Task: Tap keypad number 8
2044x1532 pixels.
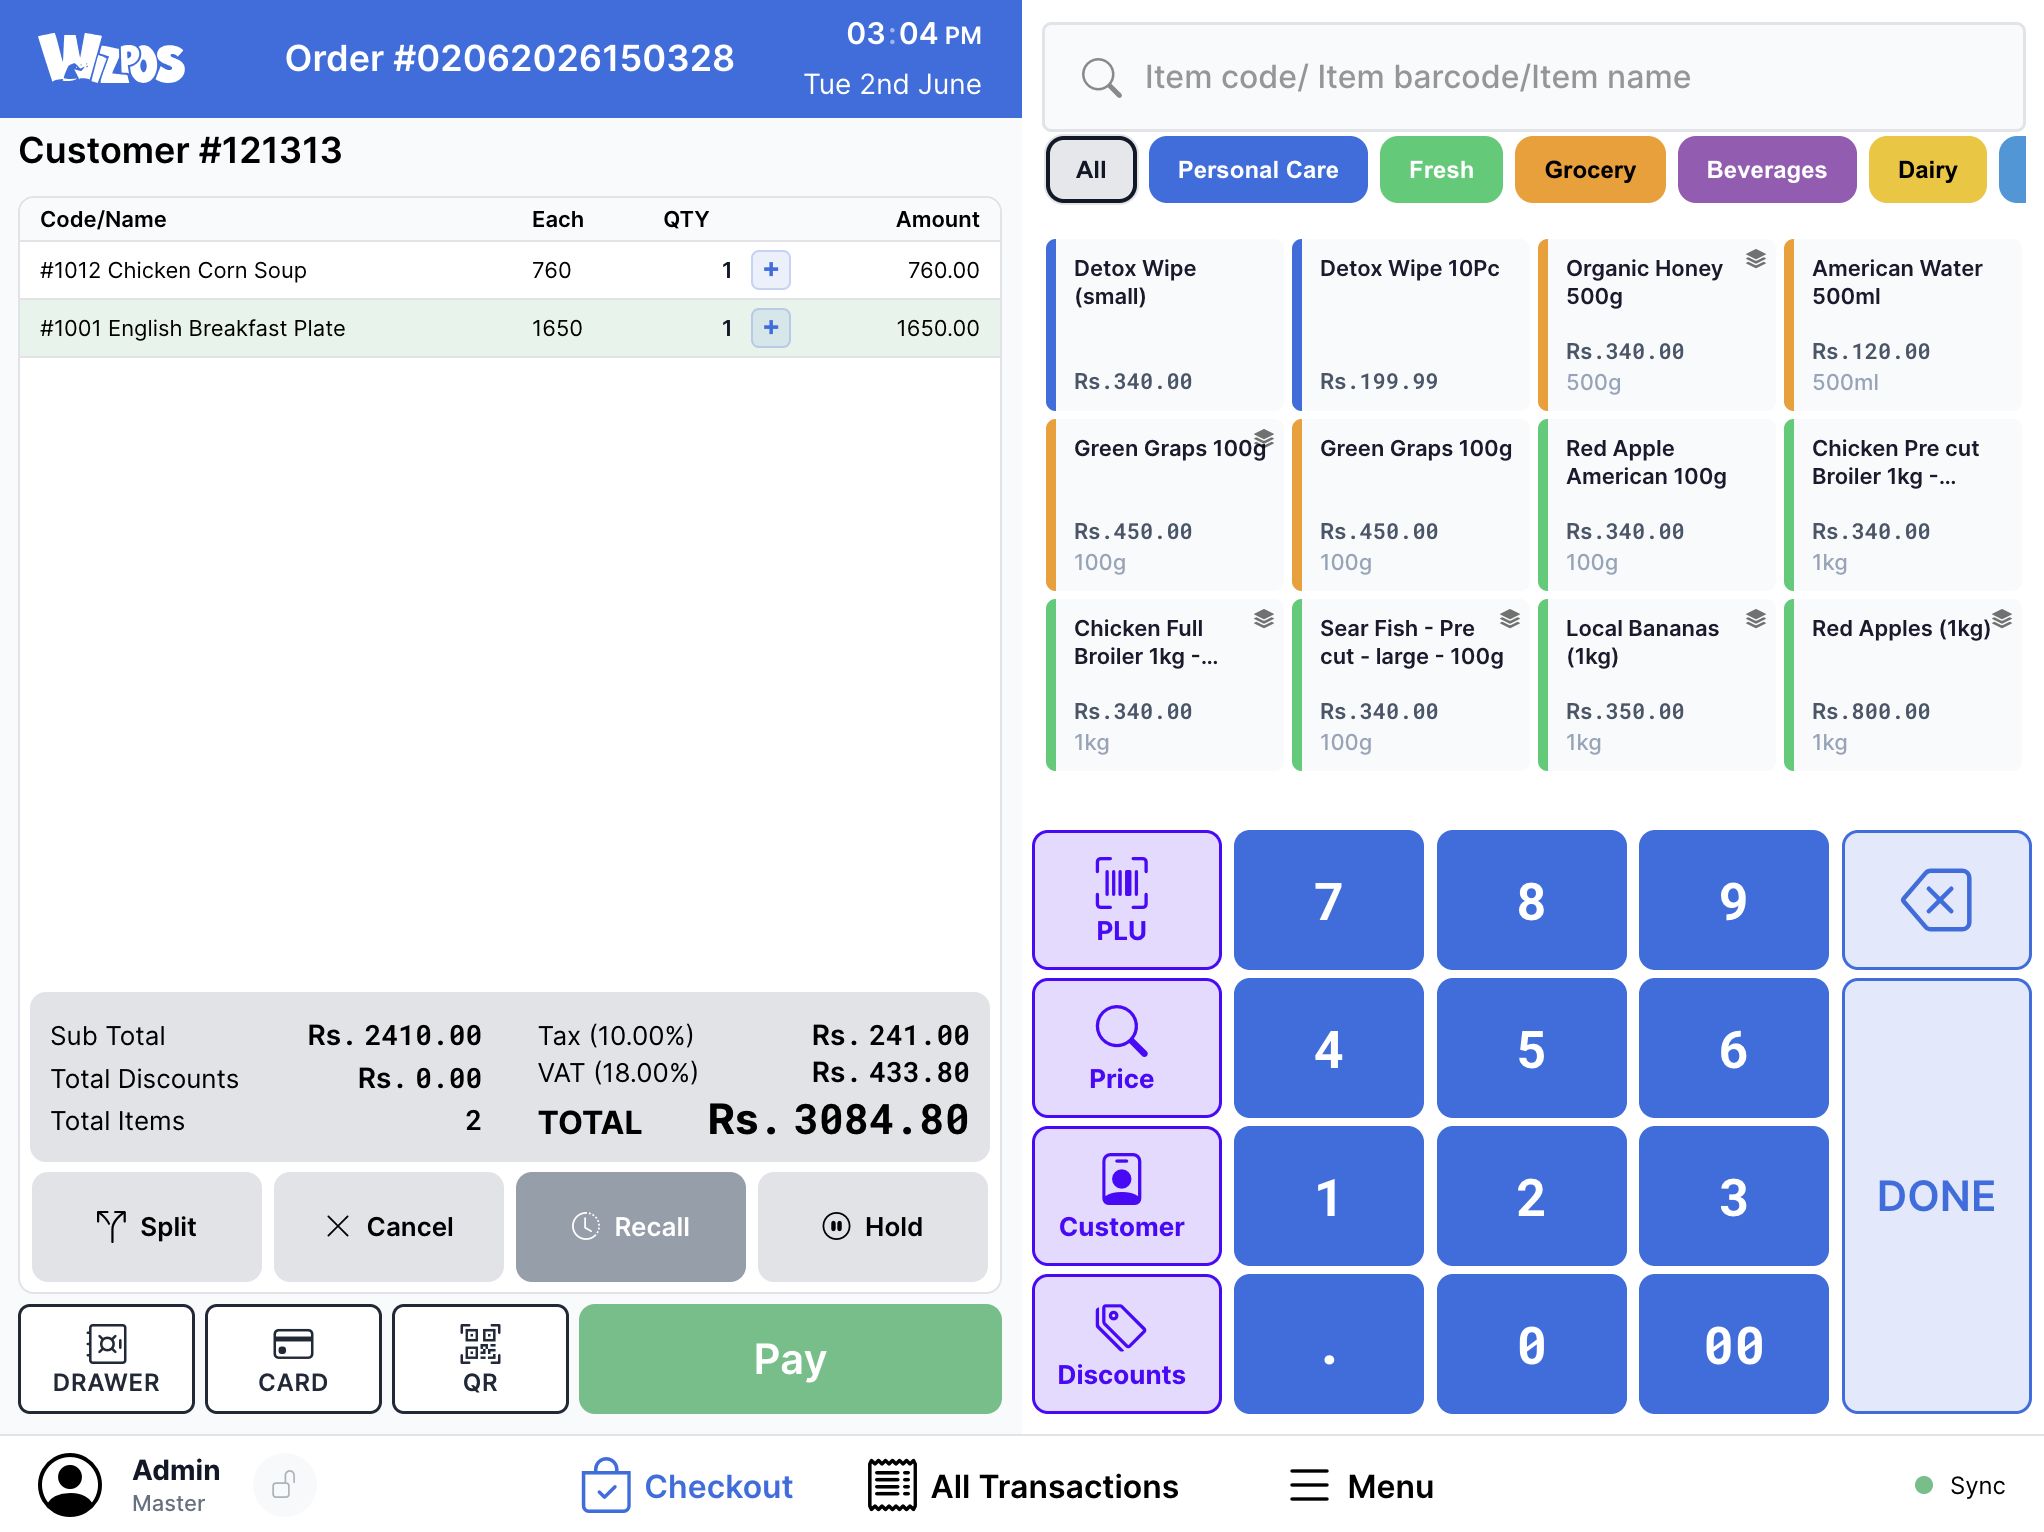Action: coord(1531,899)
